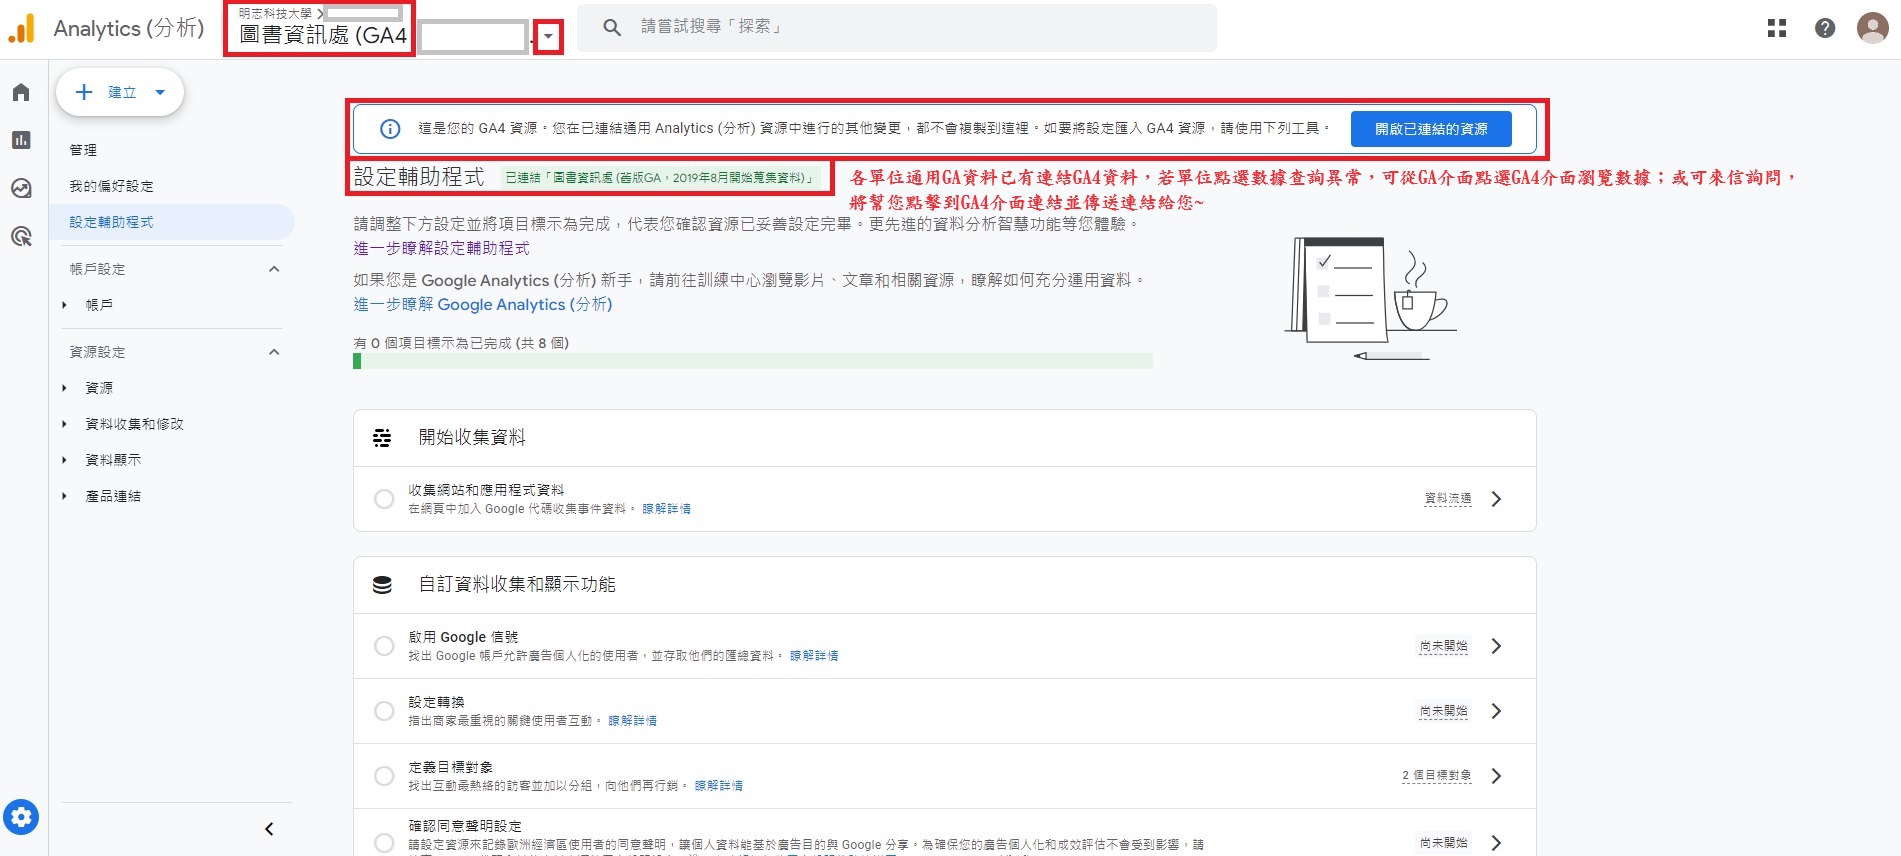Screen dimensions: 1901x856
Task: Open the Home icon in the left rail
Action: coord(21,92)
